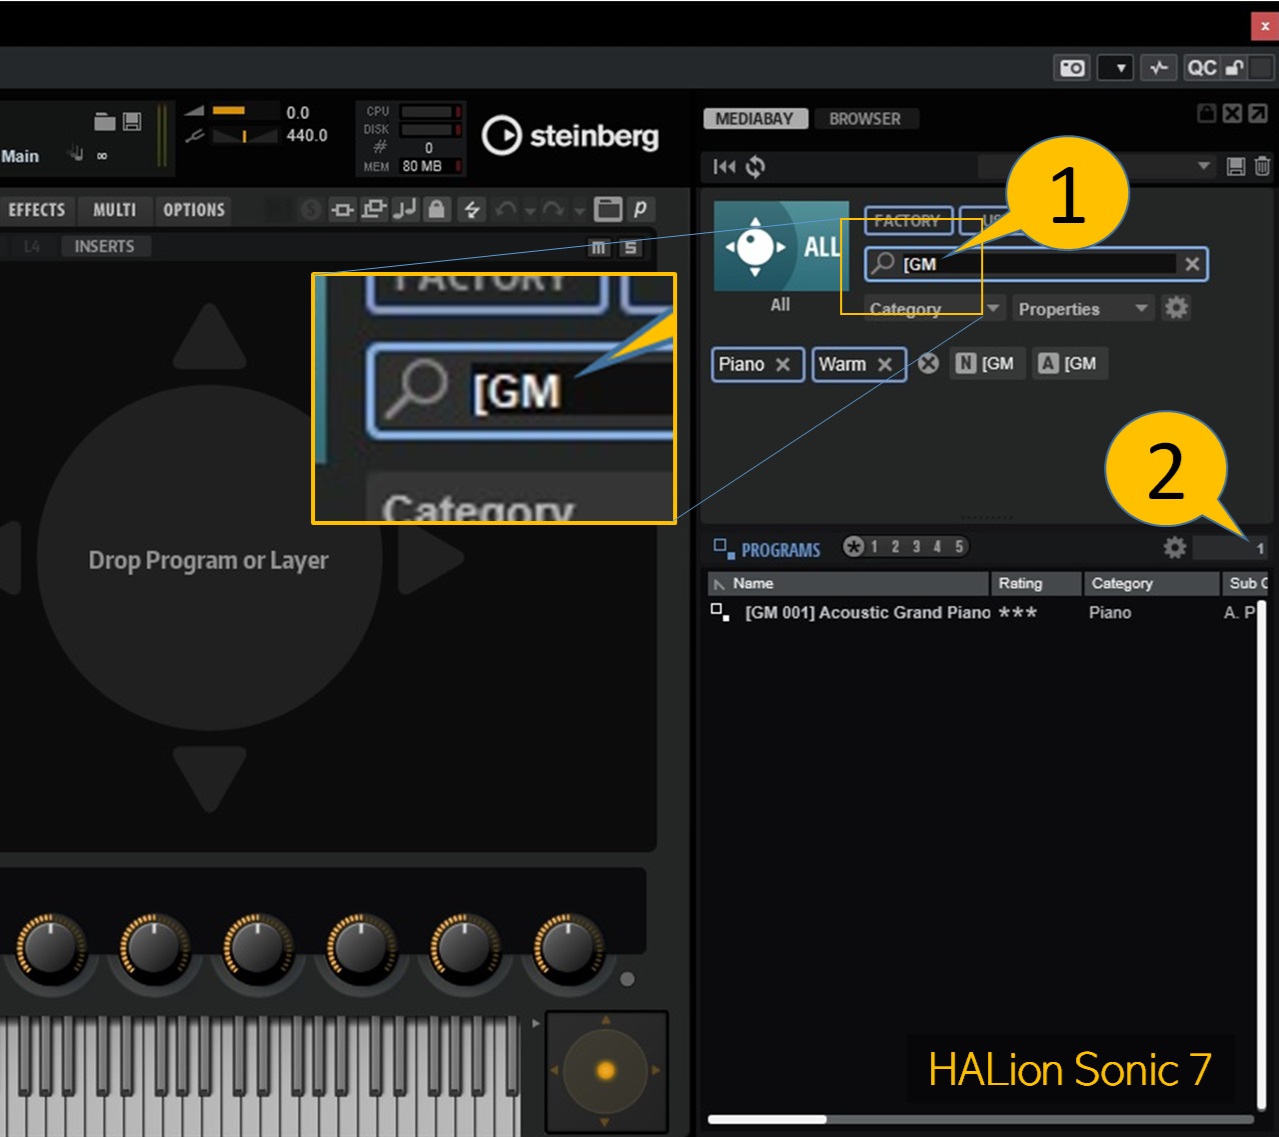This screenshot has height=1137, width=1279.
Task: Clear the search field with its X
Action: click(1192, 264)
